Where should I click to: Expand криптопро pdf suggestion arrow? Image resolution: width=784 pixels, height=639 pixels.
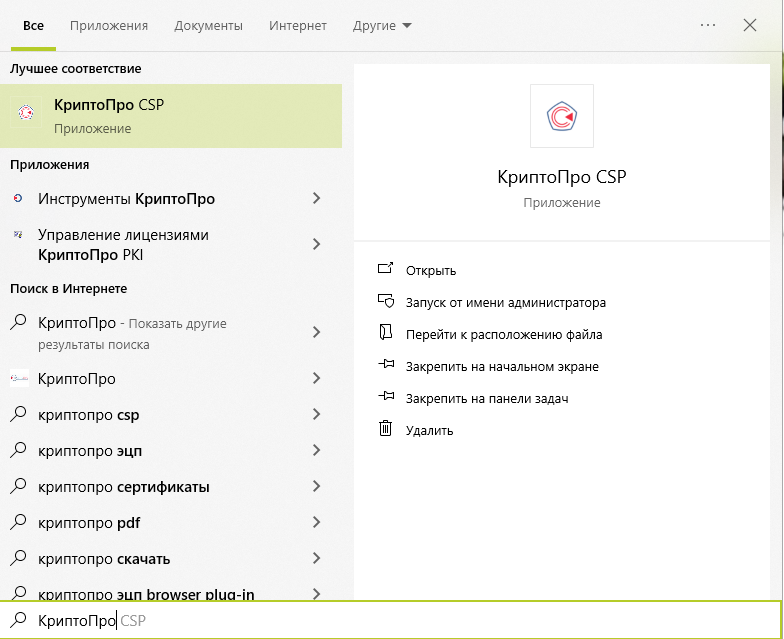[x=316, y=522]
